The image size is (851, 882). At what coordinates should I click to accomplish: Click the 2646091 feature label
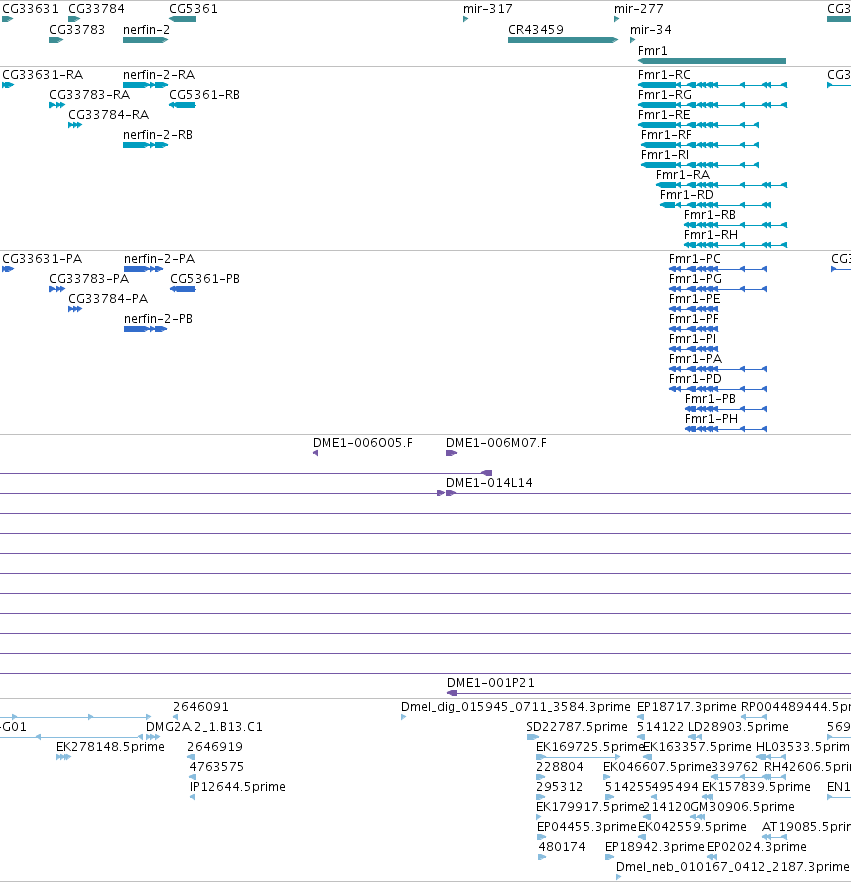(x=201, y=706)
